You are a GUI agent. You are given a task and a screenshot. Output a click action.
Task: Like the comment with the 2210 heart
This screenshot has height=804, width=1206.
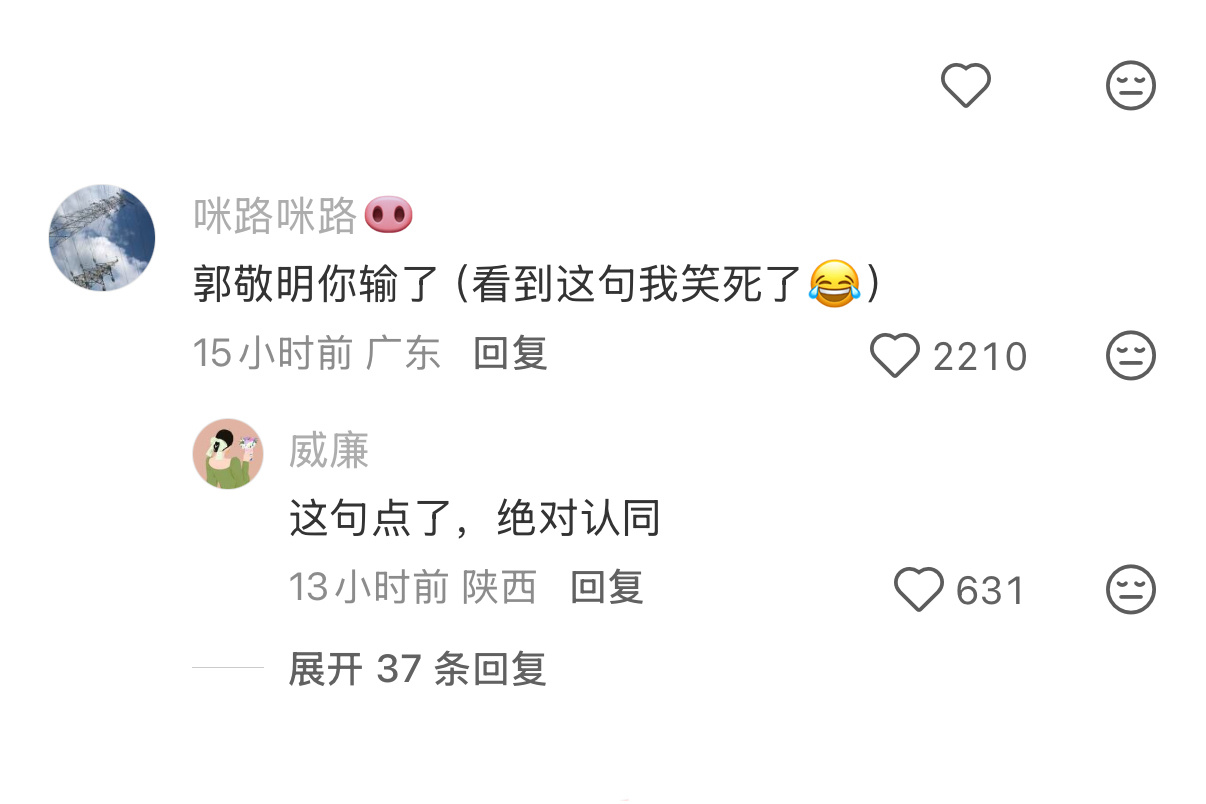tap(895, 356)
